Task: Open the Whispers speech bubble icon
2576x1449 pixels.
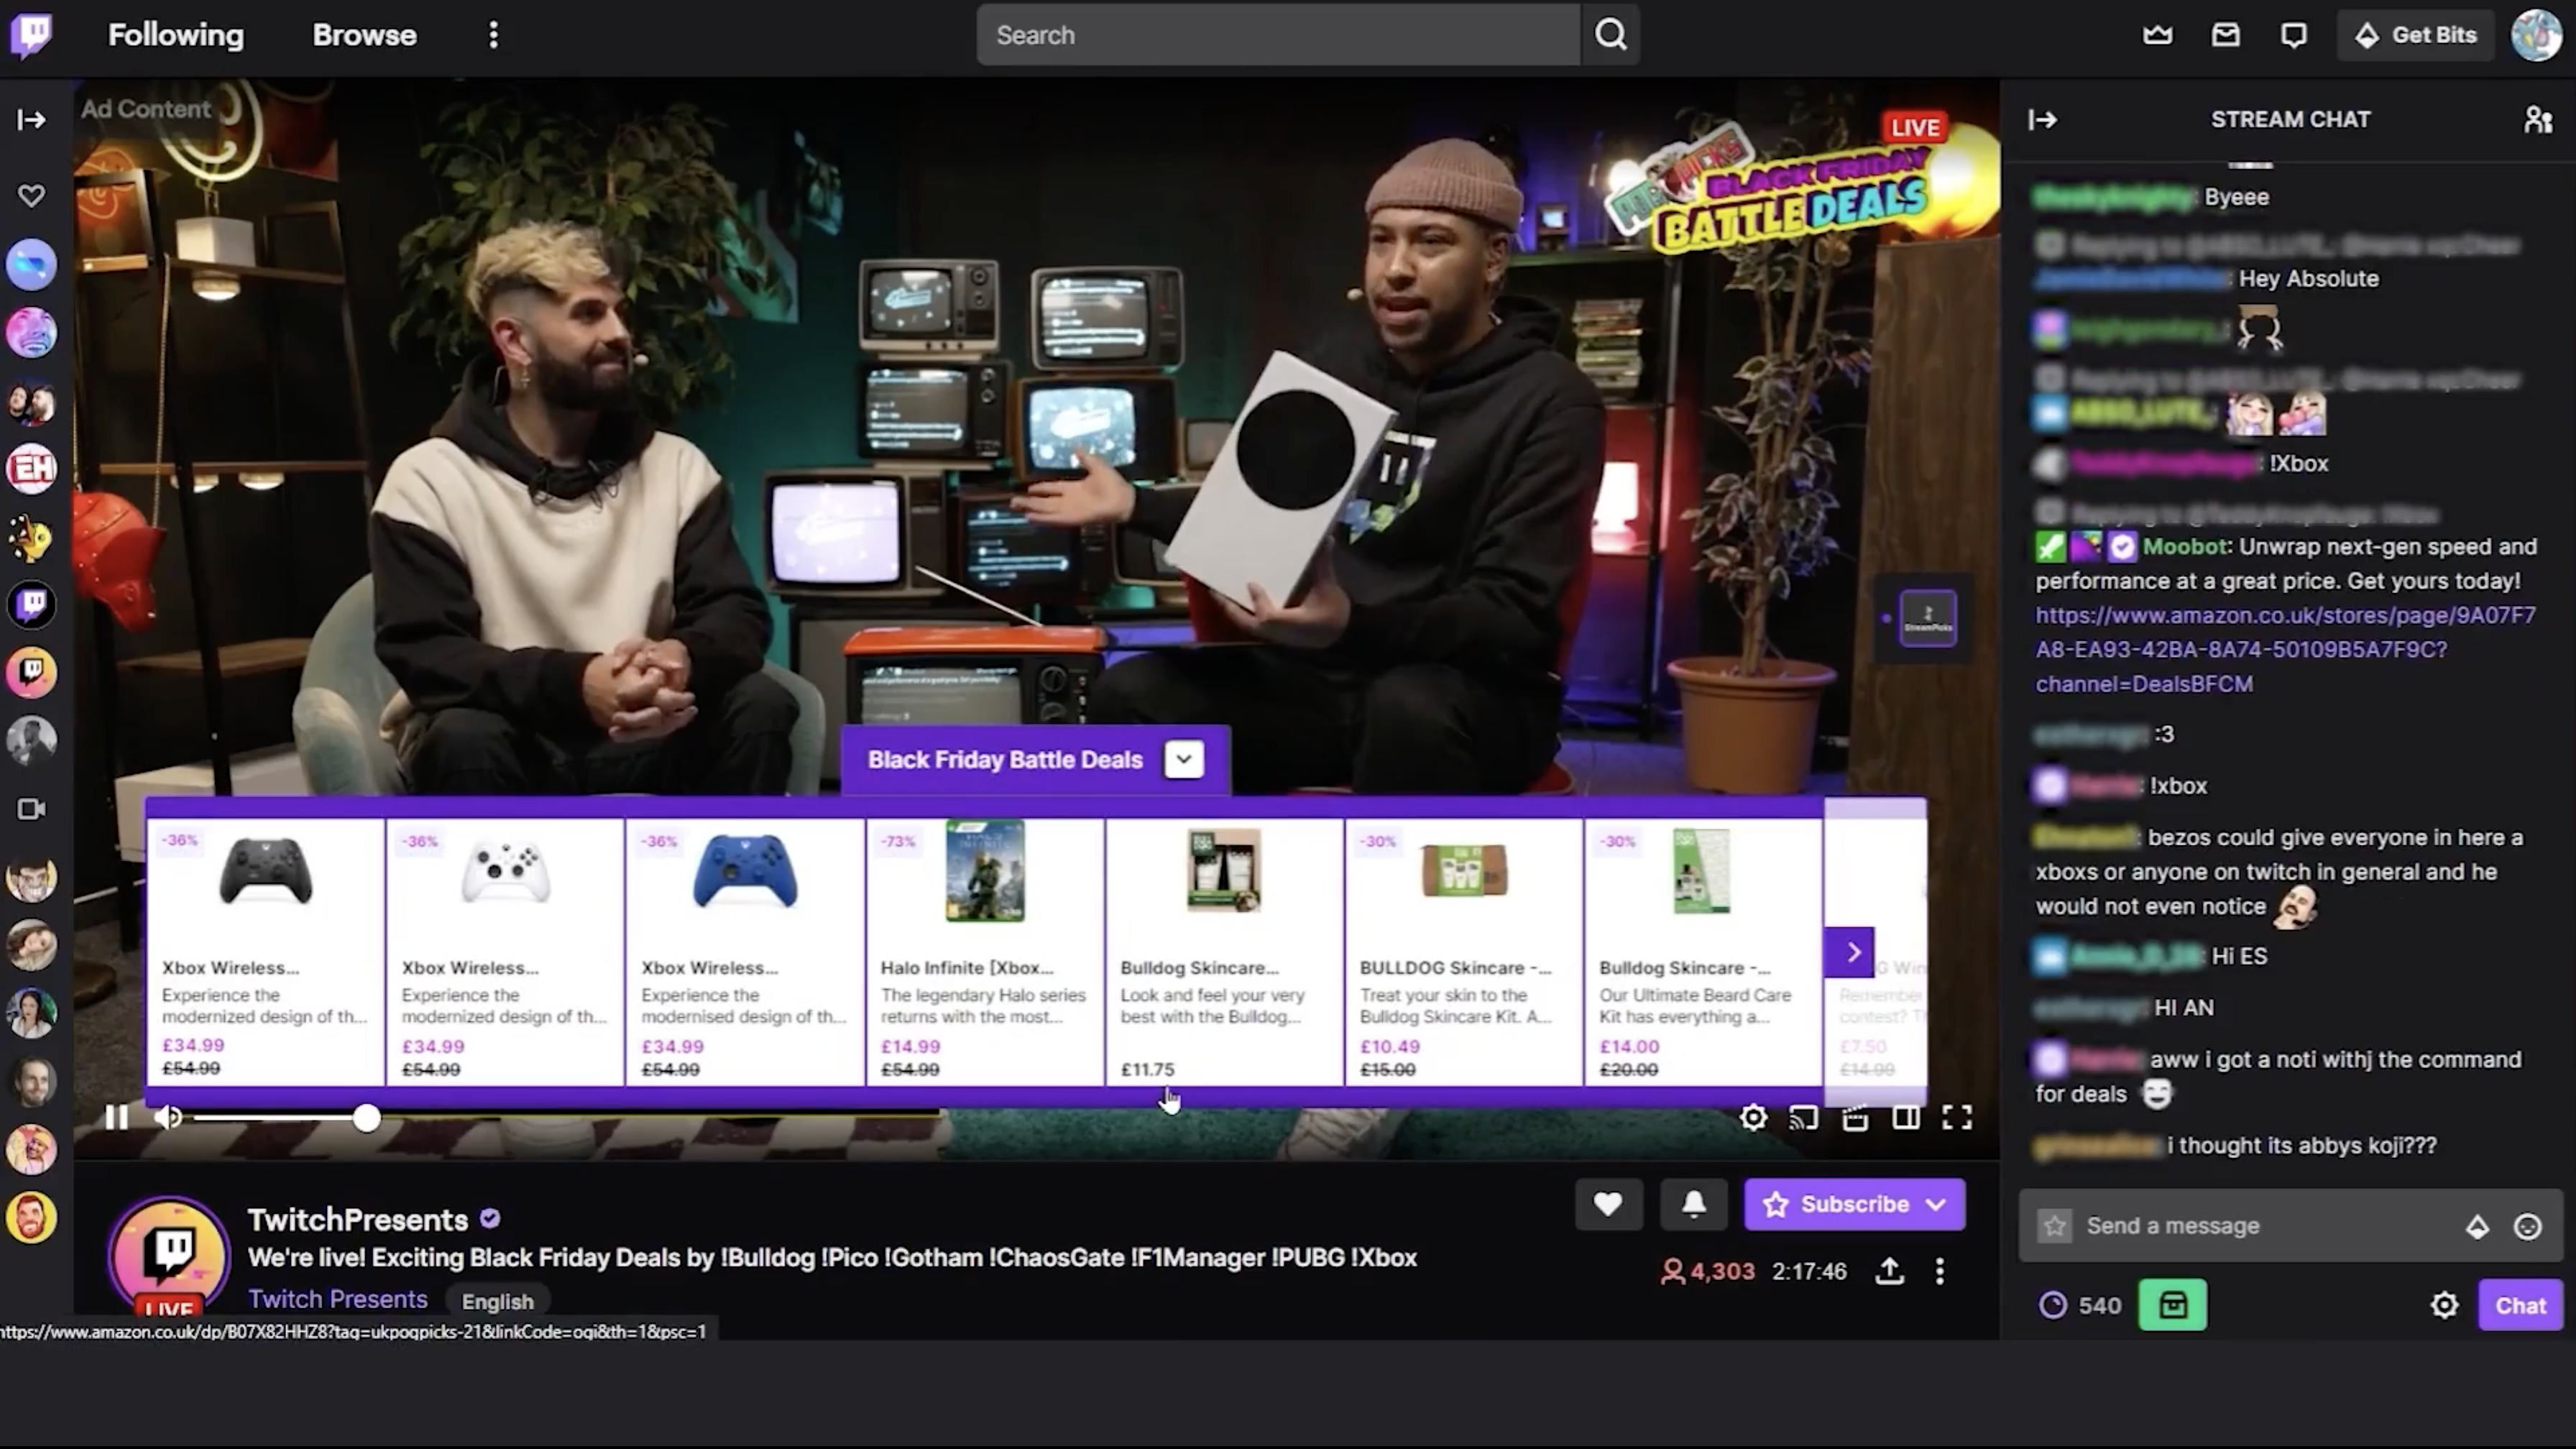Action: (x=2293, y=35)
